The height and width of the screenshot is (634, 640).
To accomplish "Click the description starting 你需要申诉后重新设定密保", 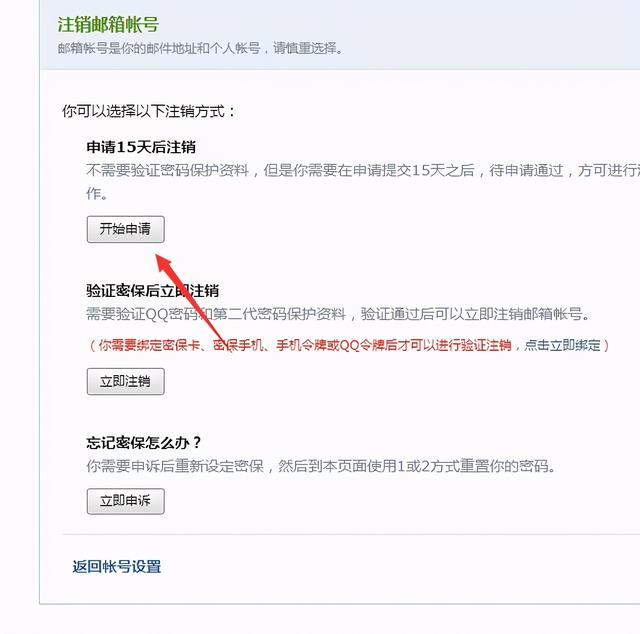I will click(321, 466).
